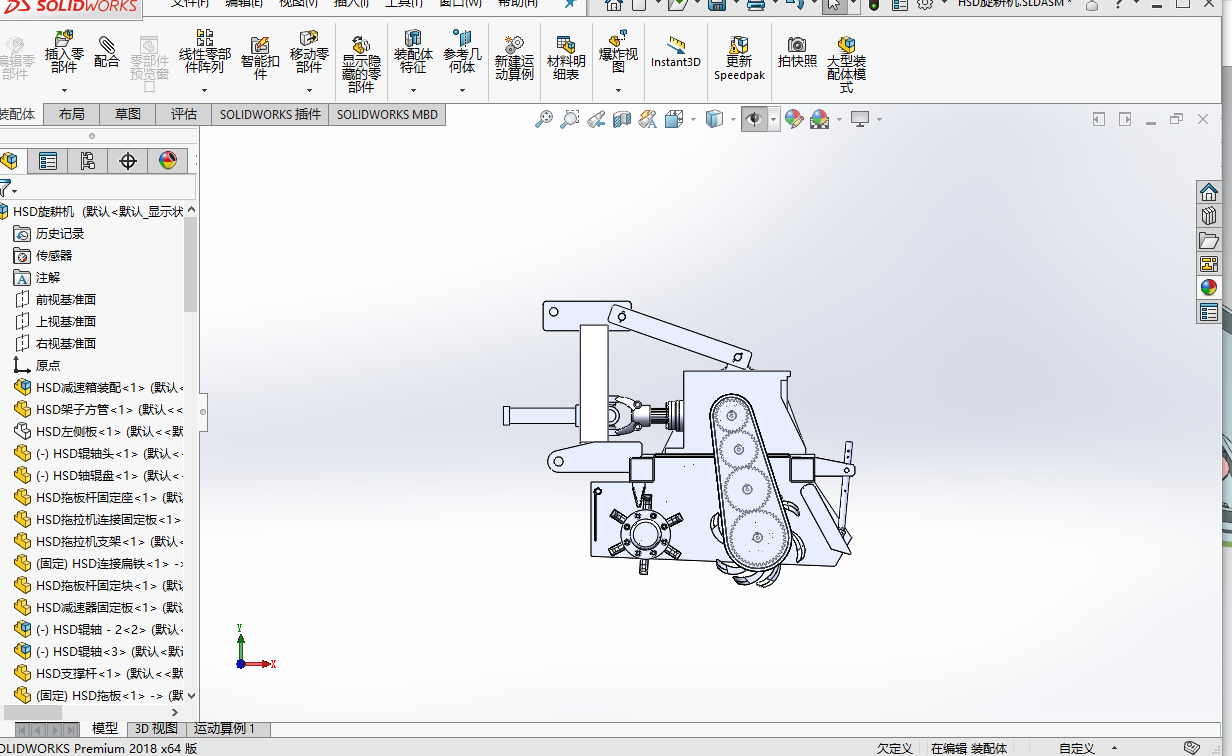Switch to SOLIDWORKS 插件 tab
The width and height of the screenshot is (1232, 756).
[x=271, y=114]
